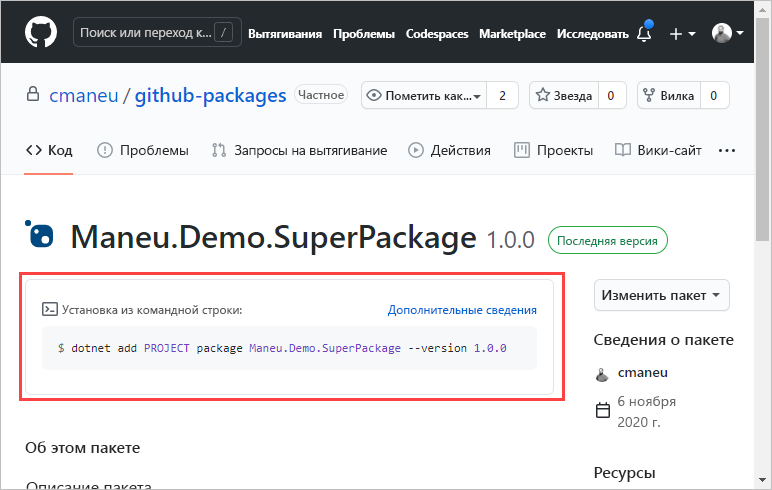Switch to the Проблемы repository tab

coord(143,150)
